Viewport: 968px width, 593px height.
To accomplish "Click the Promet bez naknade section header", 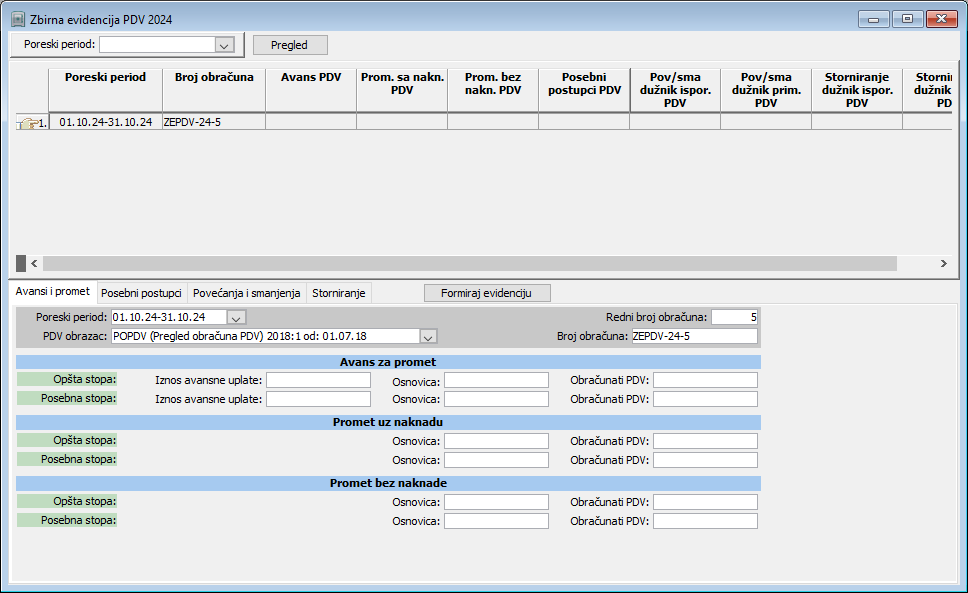I will click(x=388, y=483).
